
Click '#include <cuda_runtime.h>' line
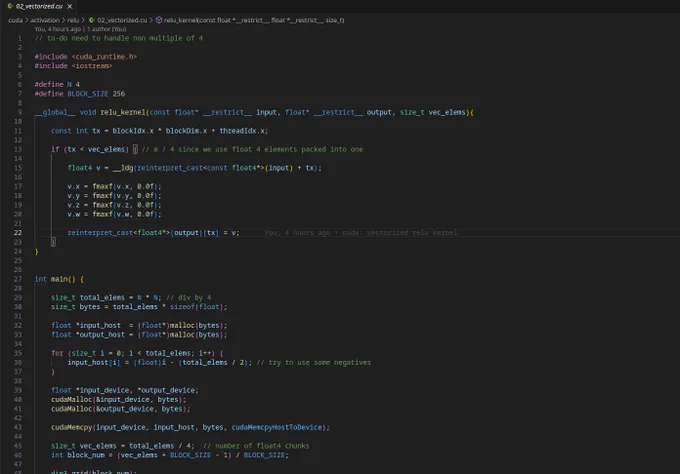point(86,57)
